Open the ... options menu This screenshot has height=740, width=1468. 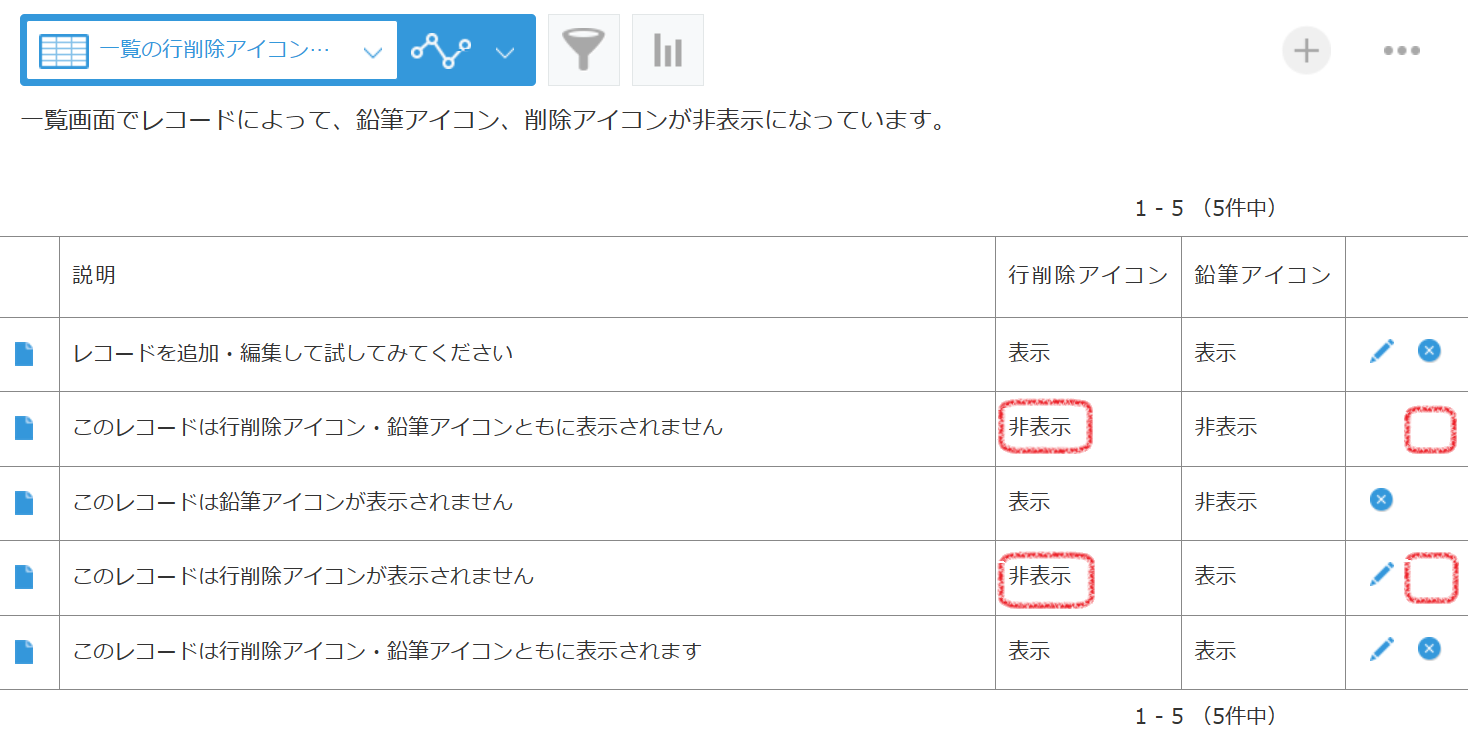pos(1402,49)
